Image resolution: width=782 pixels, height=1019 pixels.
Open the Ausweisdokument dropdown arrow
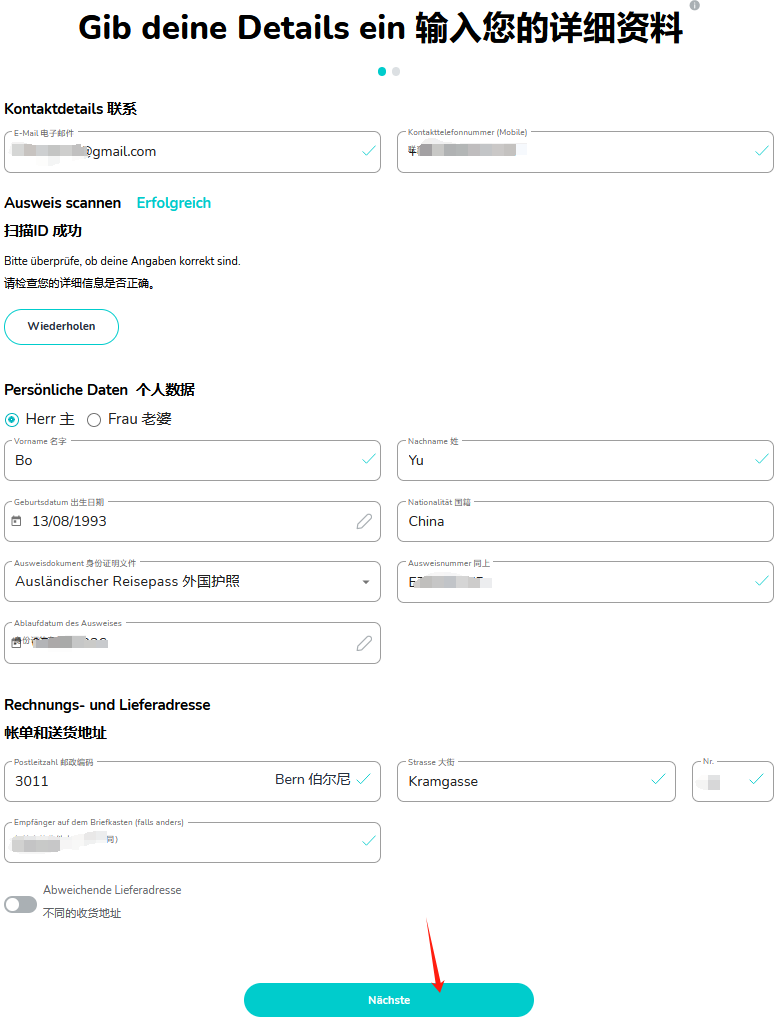(366, 582)
